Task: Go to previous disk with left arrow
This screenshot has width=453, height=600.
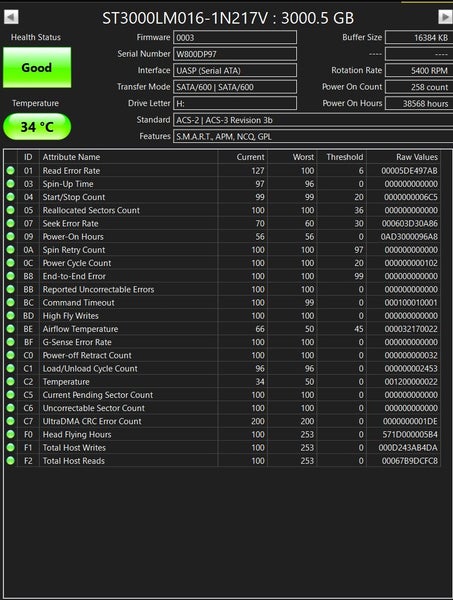Action: (11, 17)
